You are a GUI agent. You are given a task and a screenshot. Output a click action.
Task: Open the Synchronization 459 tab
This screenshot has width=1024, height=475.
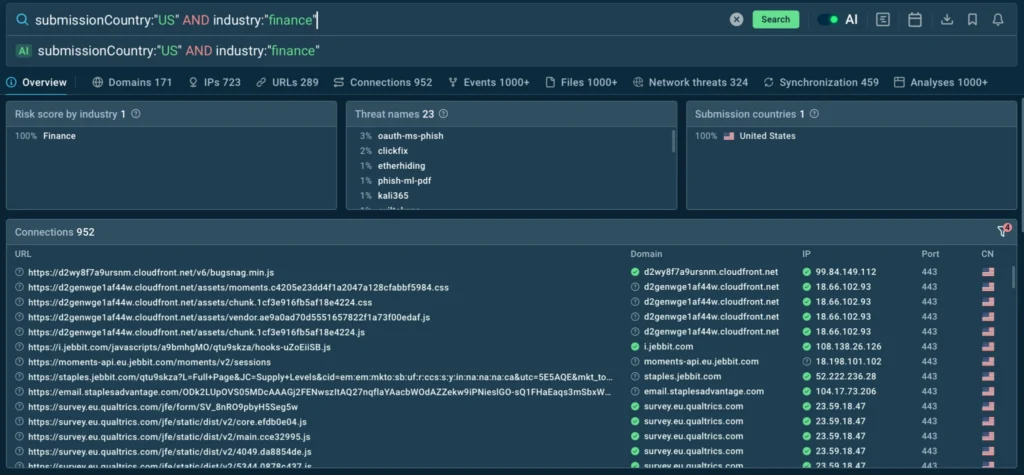tap(821, 82)
